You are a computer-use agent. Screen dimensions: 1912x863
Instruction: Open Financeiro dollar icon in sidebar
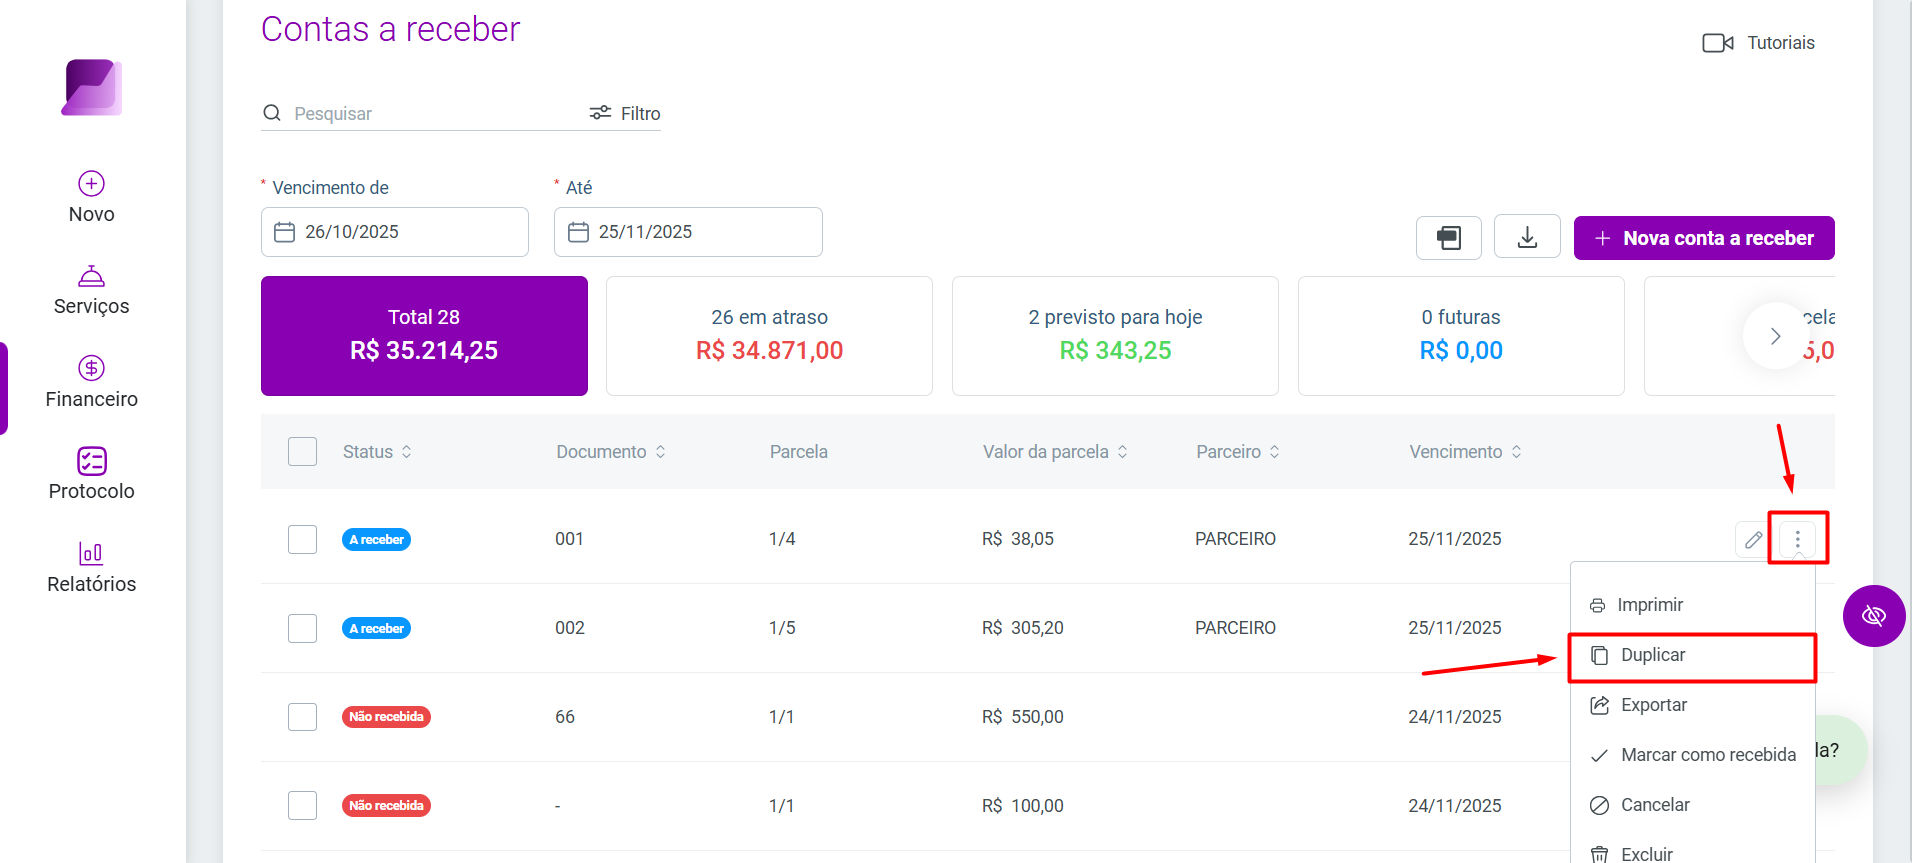91,368
